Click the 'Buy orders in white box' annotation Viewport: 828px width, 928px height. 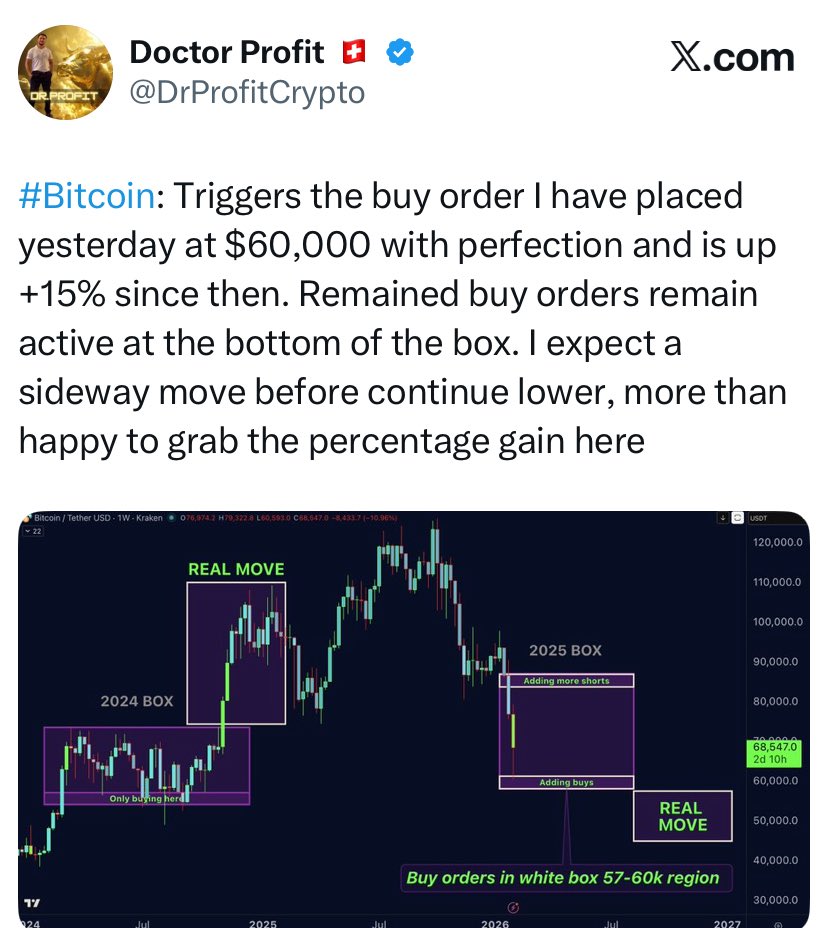563,878
